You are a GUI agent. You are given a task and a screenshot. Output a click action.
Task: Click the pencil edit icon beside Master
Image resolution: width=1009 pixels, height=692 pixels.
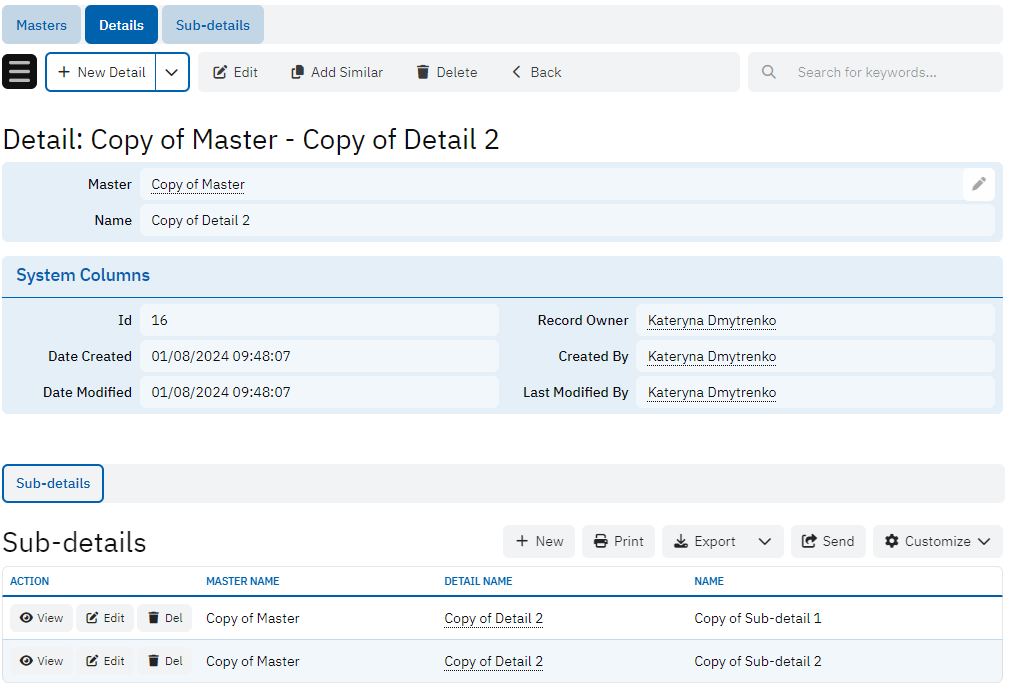[x=979, y=184]
